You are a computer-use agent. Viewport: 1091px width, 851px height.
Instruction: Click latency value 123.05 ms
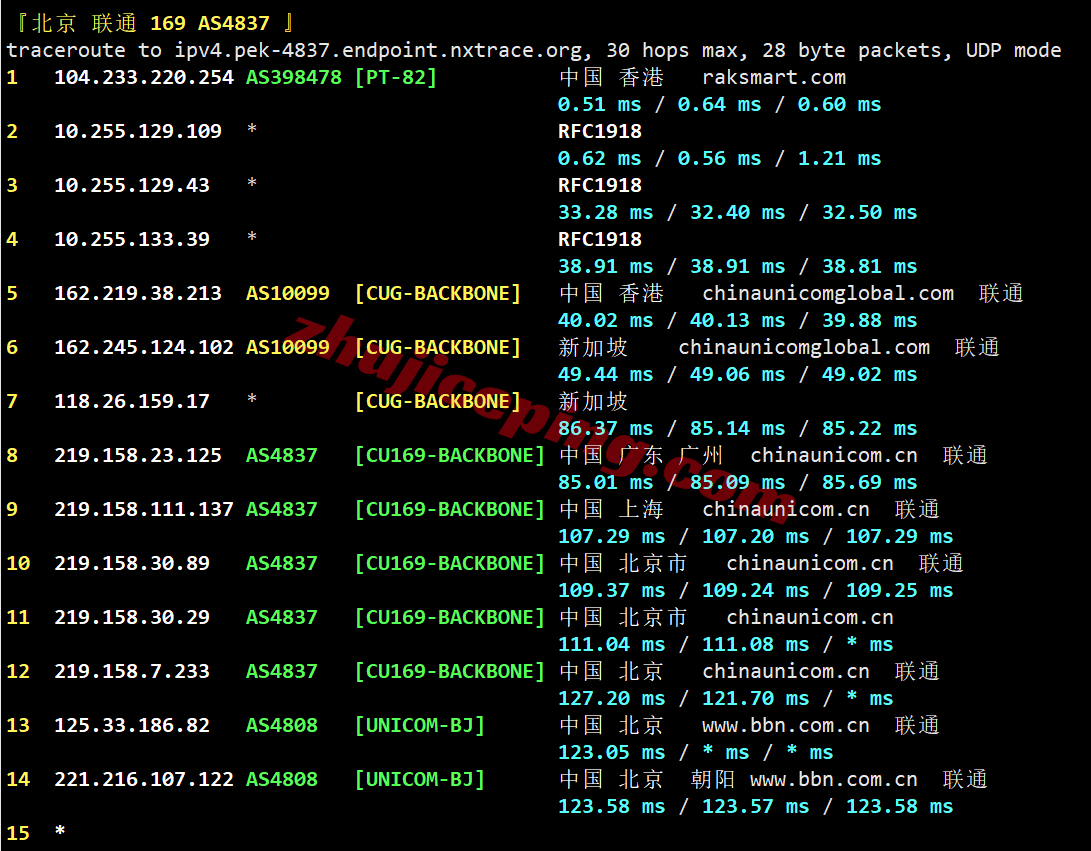click(x=612, y=752)
